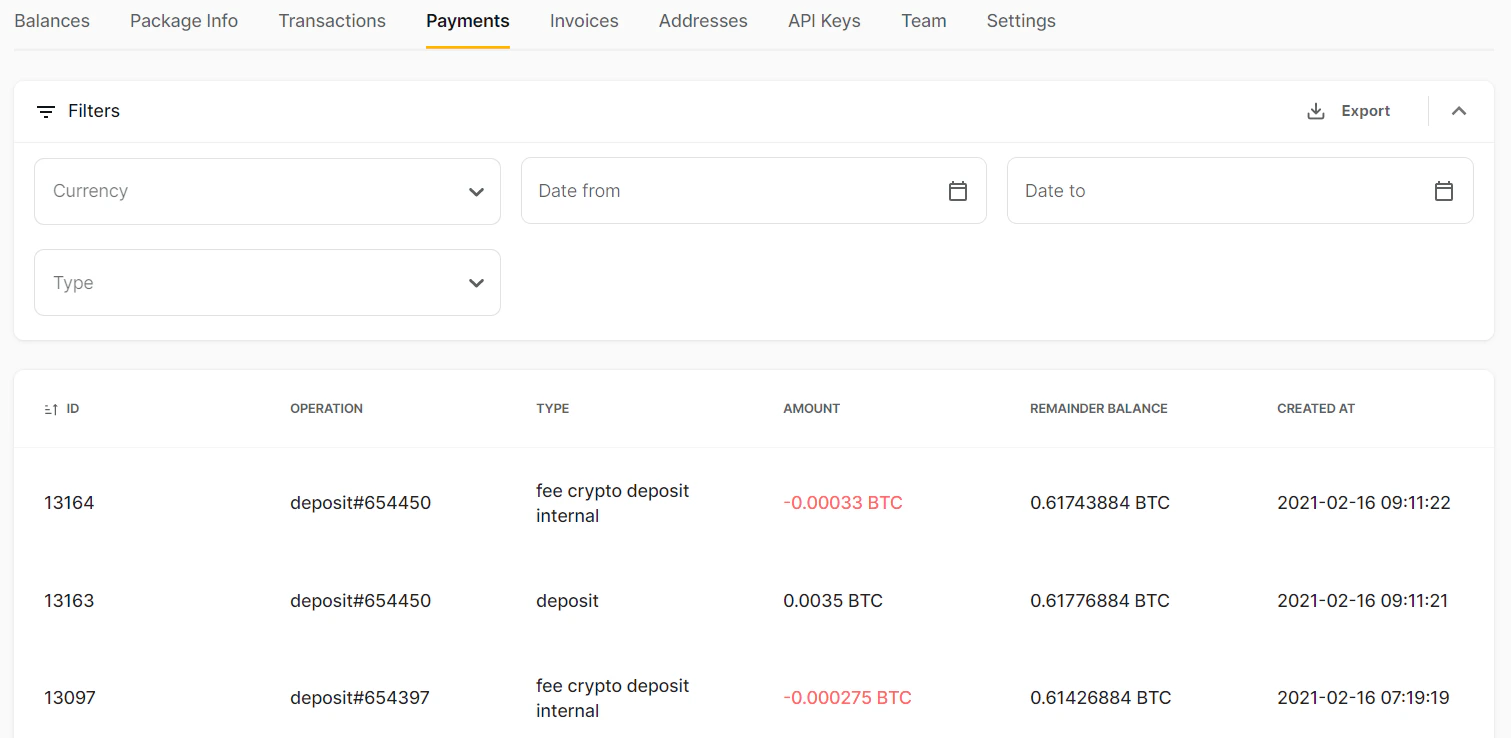Switch to the Package Info tab
This screenshot has height=738, width=1511.
184,21
